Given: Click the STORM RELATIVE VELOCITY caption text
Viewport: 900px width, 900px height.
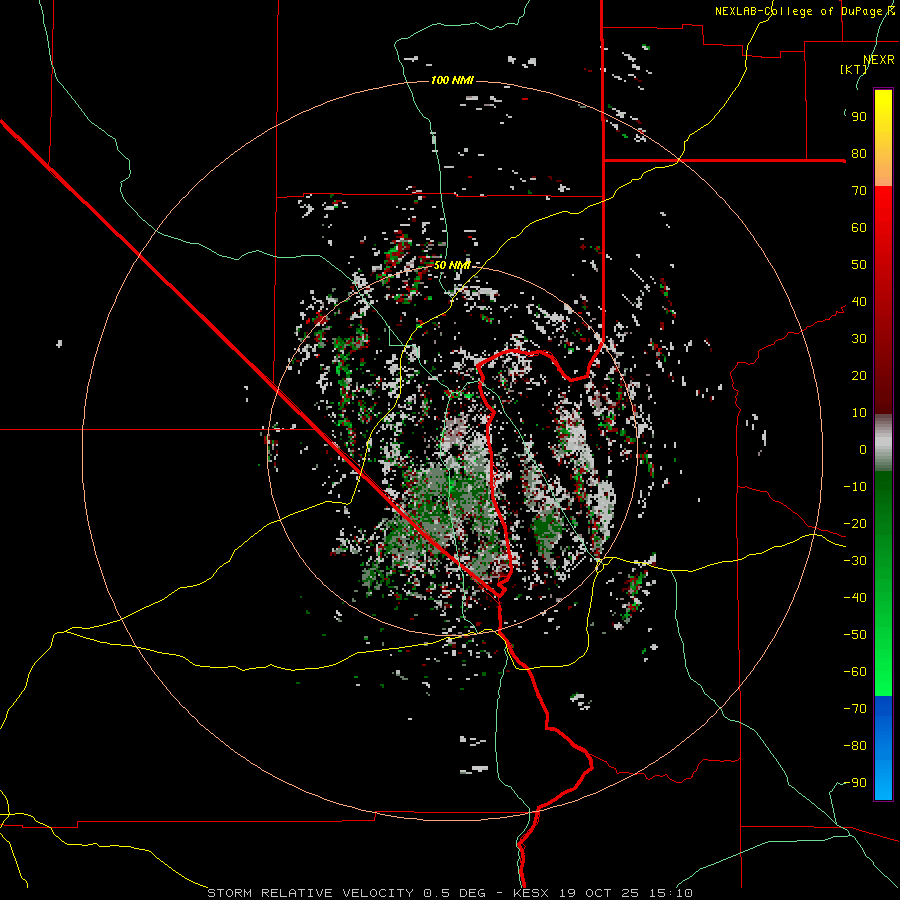Looking at the screenshot, I should point(310,893).
